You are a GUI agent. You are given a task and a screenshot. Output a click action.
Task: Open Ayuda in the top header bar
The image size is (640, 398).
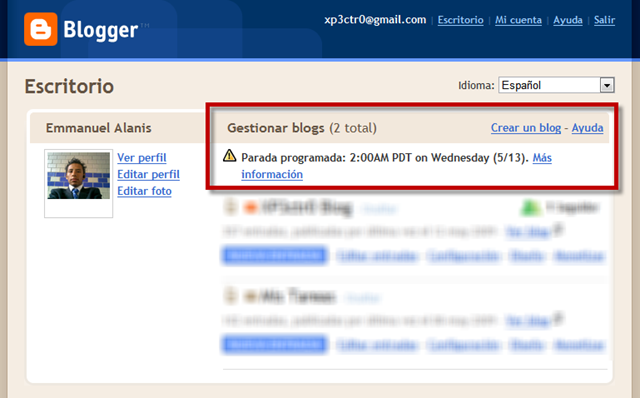568,20
